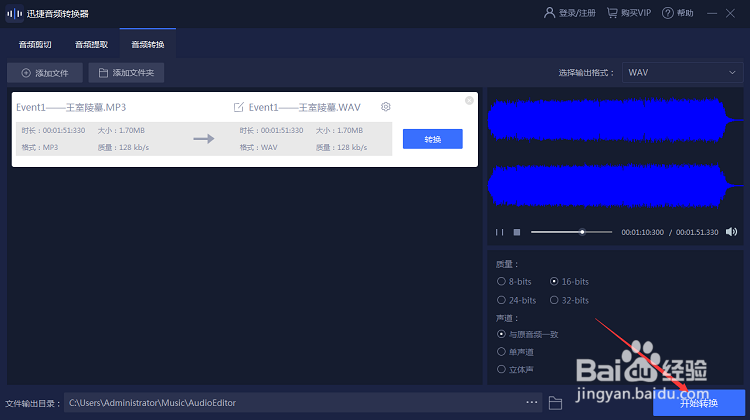Click the lower channel waveform display
This screenshot has height=420, width=750.
coord(616,186)
